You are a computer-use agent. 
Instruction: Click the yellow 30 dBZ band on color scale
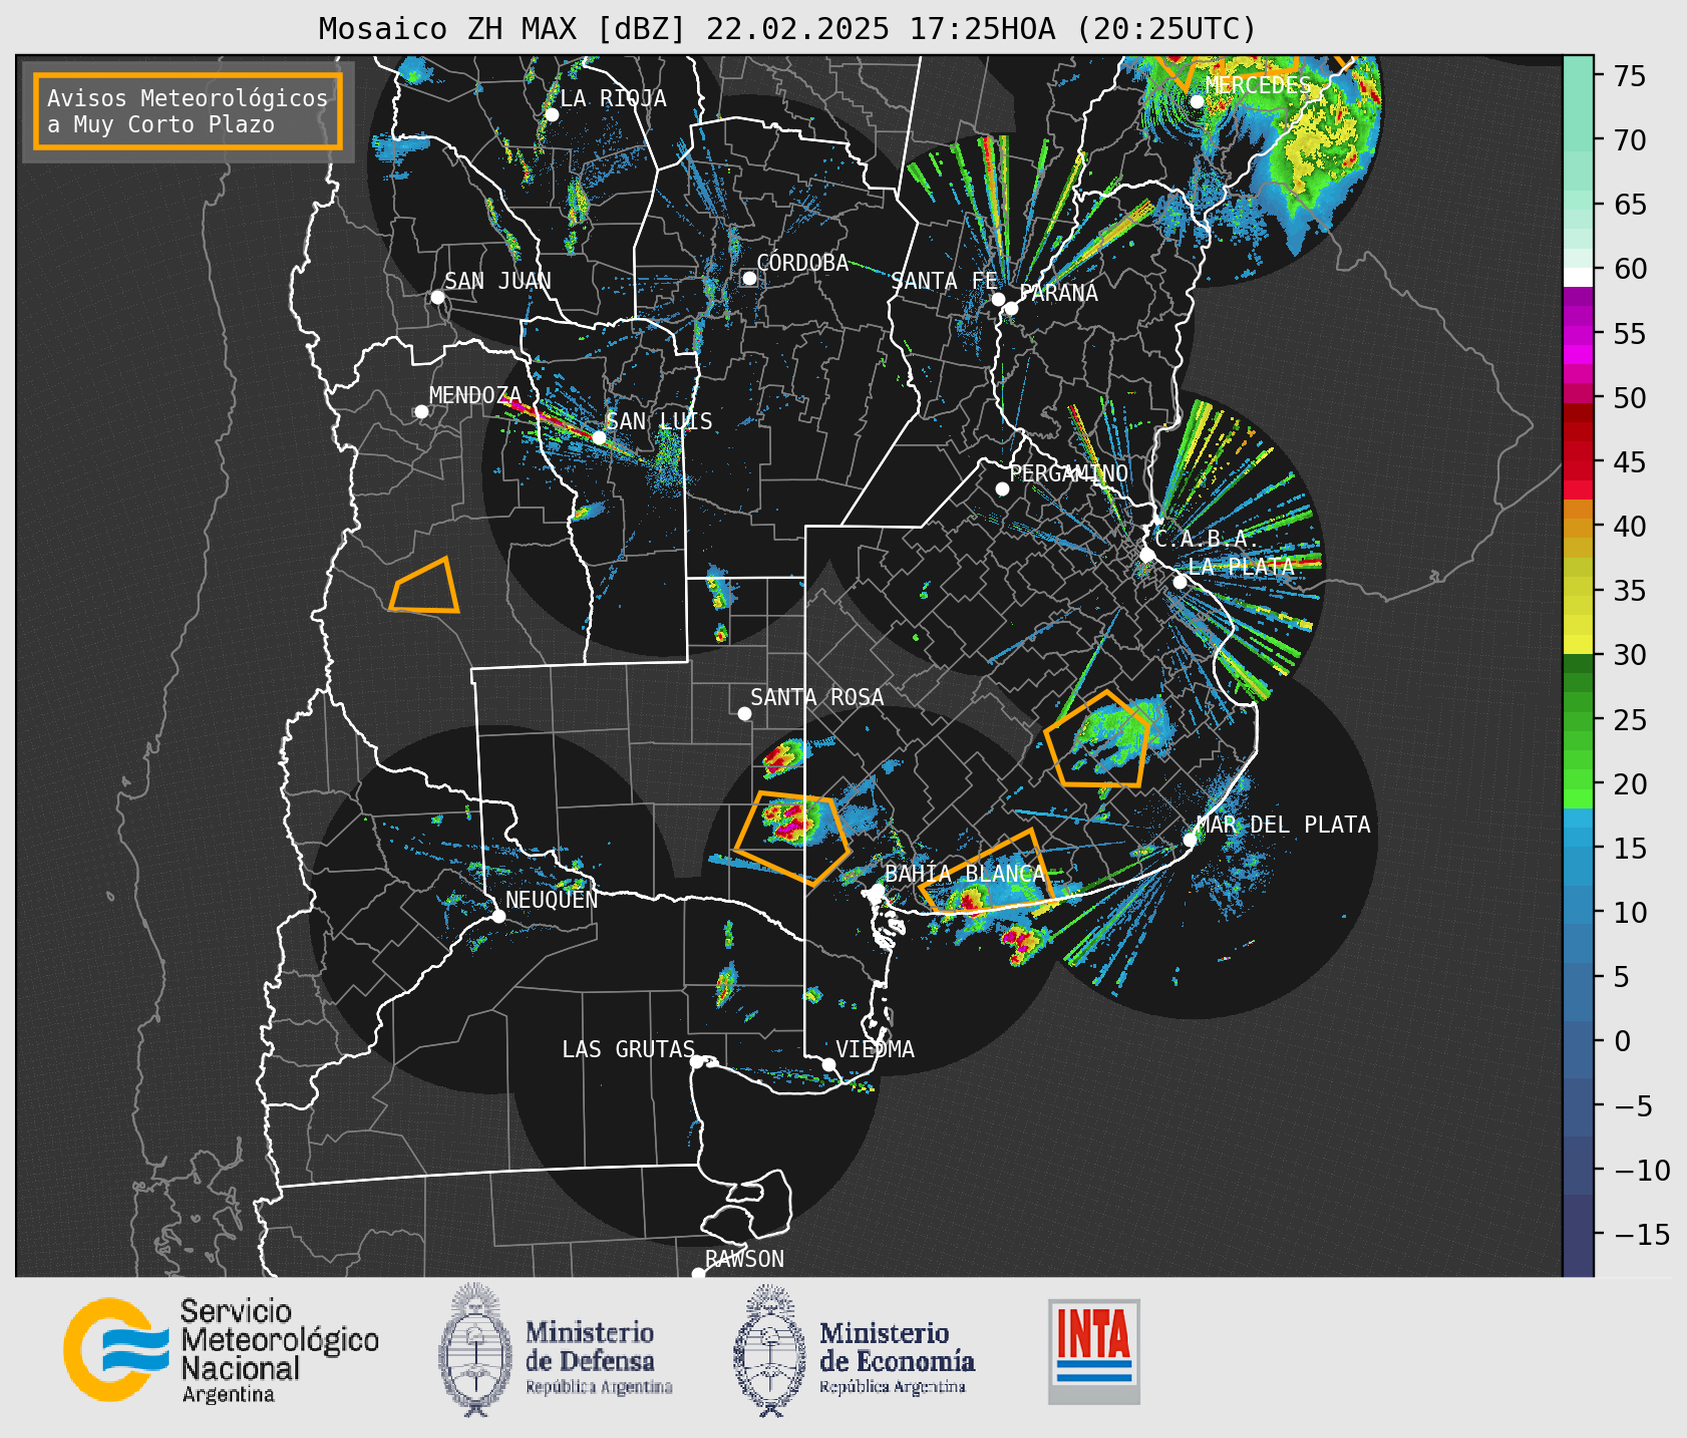[x=1578, y=646]
